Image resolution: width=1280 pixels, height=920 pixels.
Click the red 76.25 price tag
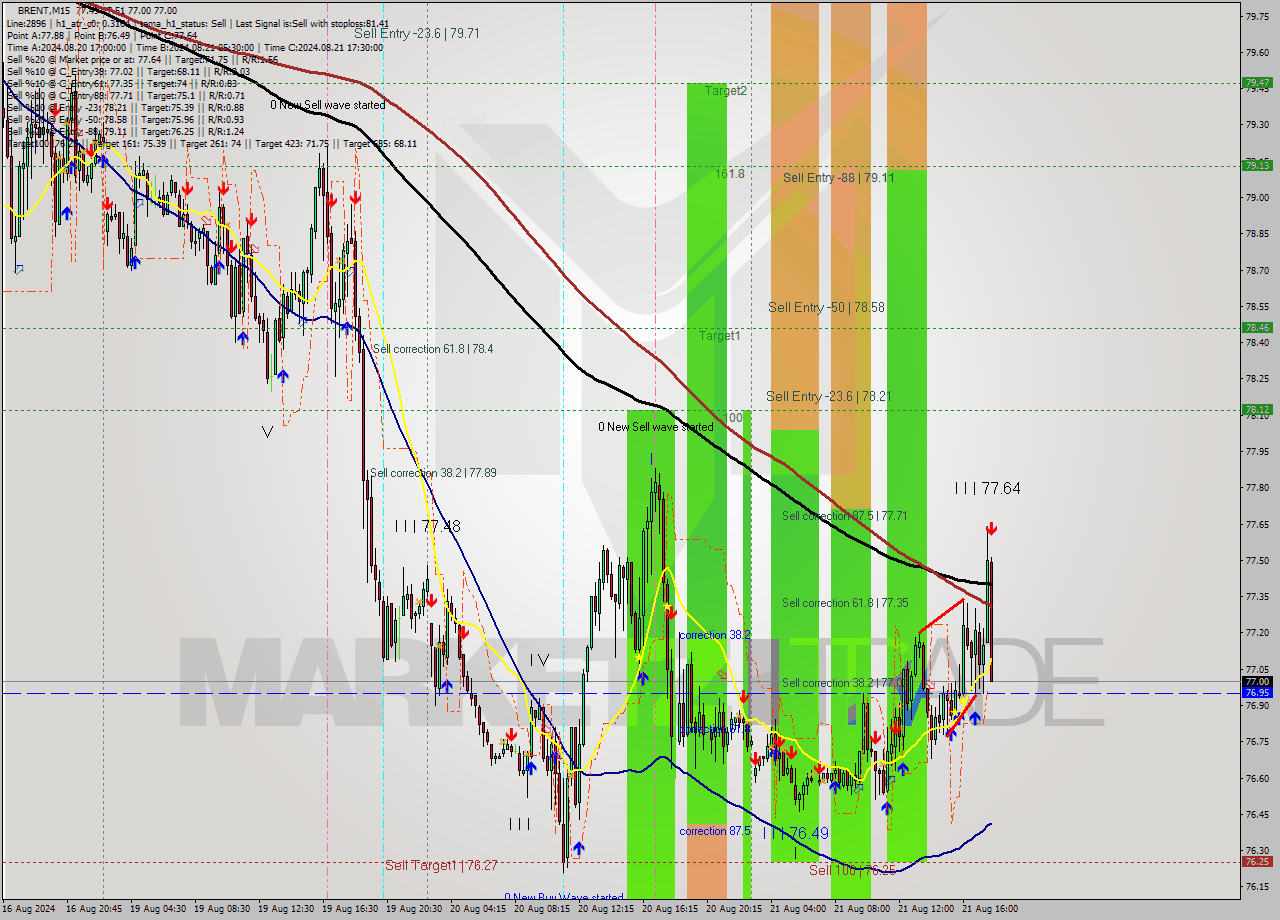[1257, 861]
